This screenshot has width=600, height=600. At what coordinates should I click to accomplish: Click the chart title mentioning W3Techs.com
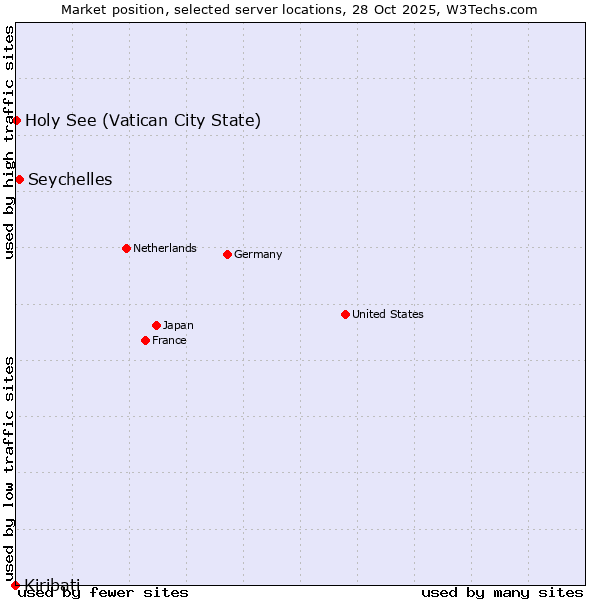[x=299, y=9]
